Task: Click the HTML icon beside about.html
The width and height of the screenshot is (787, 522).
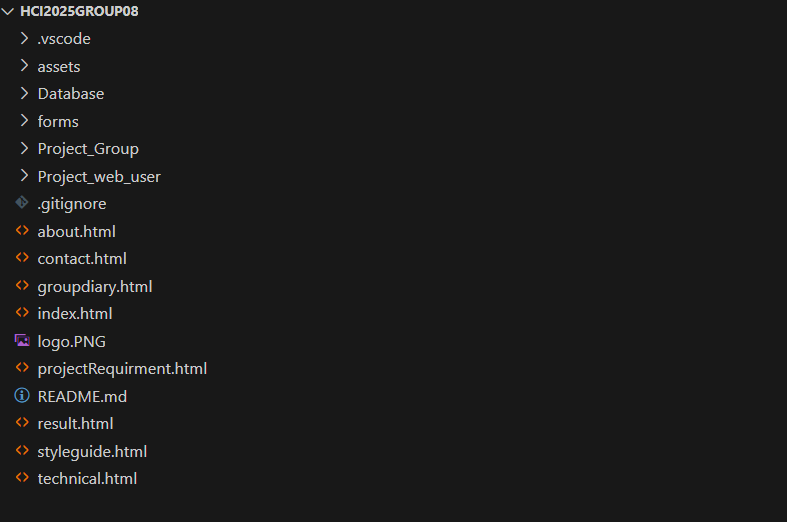Action: click(22, 231)
